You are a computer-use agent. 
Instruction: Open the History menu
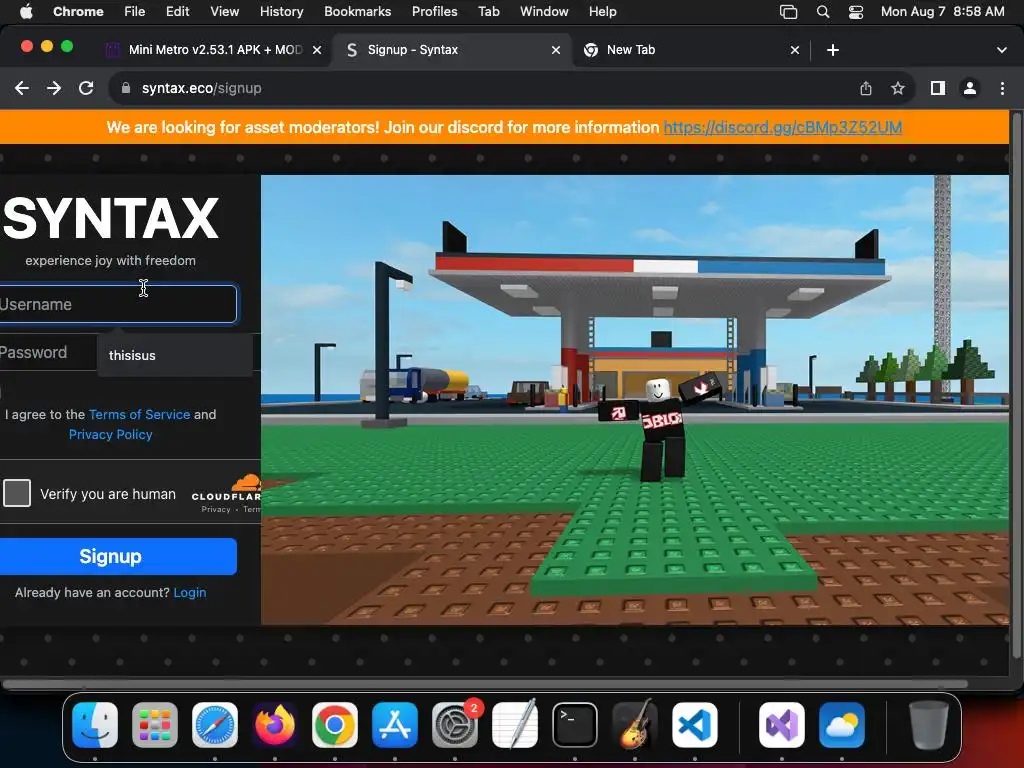(281, 12)
